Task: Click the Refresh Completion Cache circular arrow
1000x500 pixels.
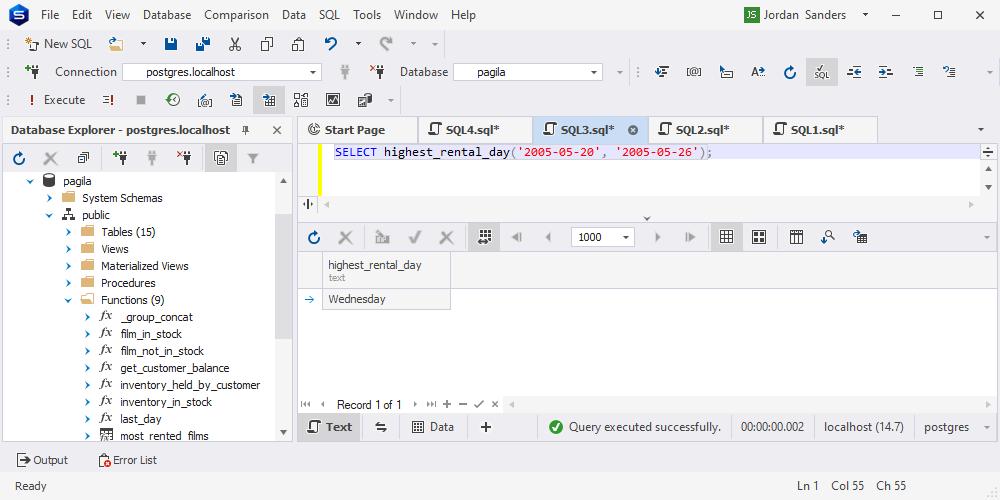Action: [790, 72]
